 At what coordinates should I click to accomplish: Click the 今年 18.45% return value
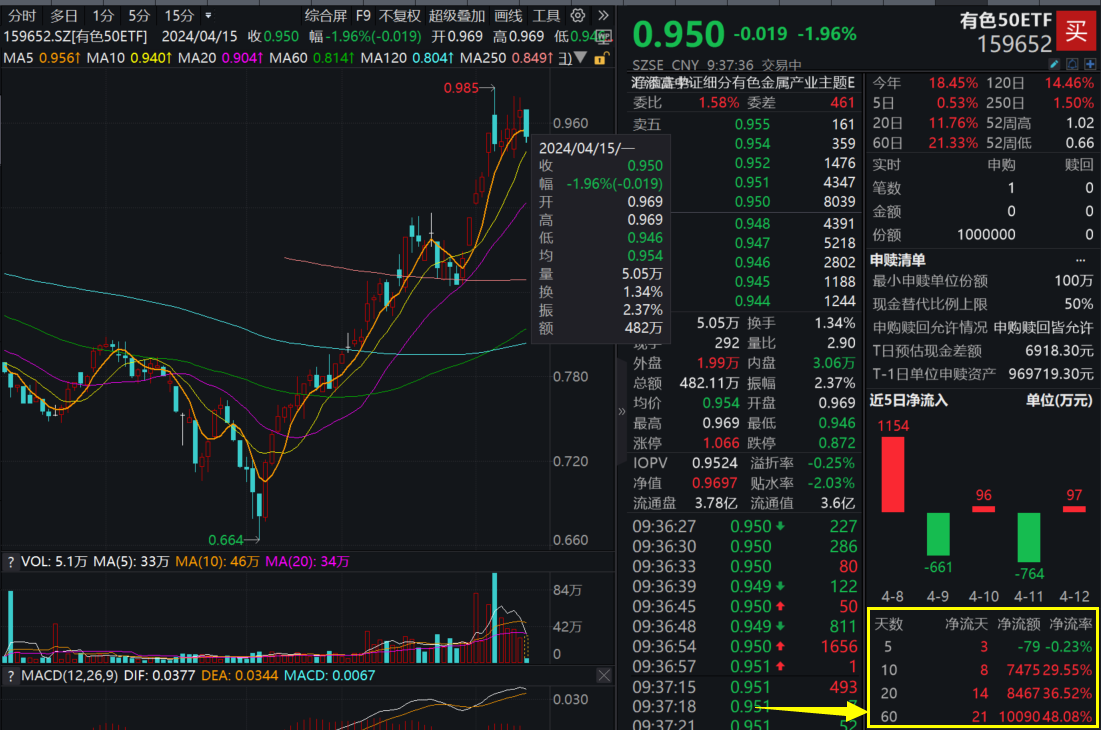coord(953,83)
